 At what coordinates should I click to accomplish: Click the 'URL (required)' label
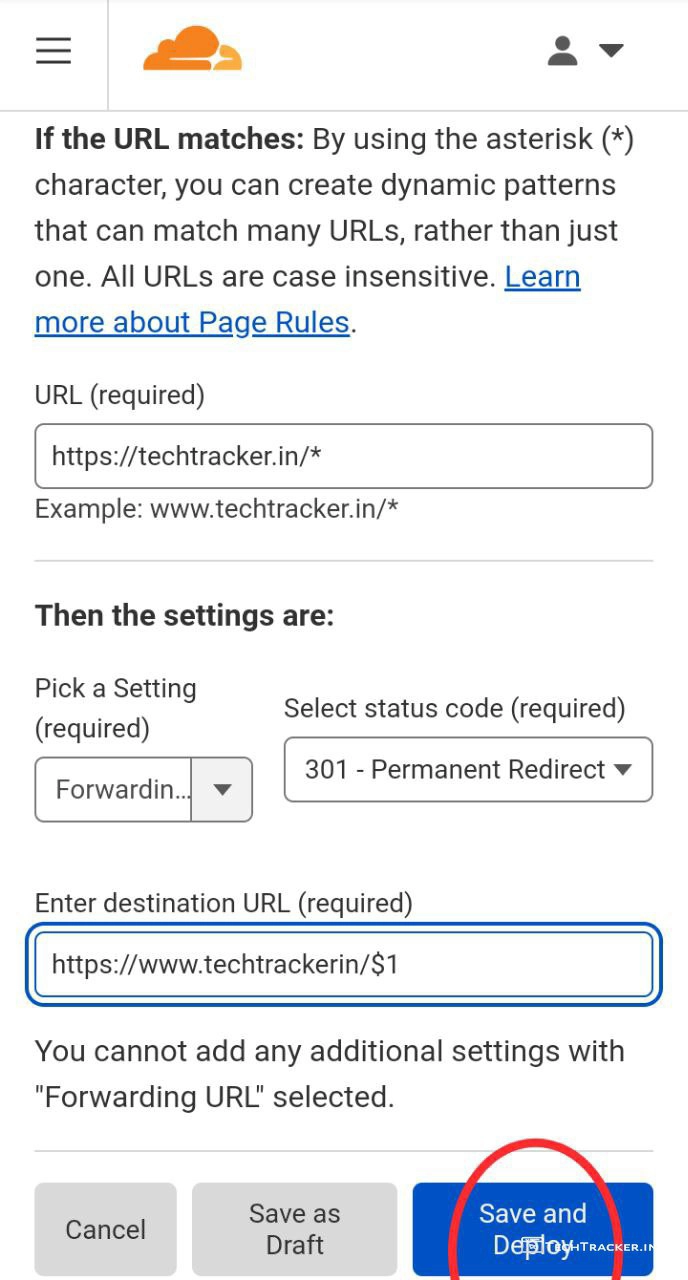(119, 395)
